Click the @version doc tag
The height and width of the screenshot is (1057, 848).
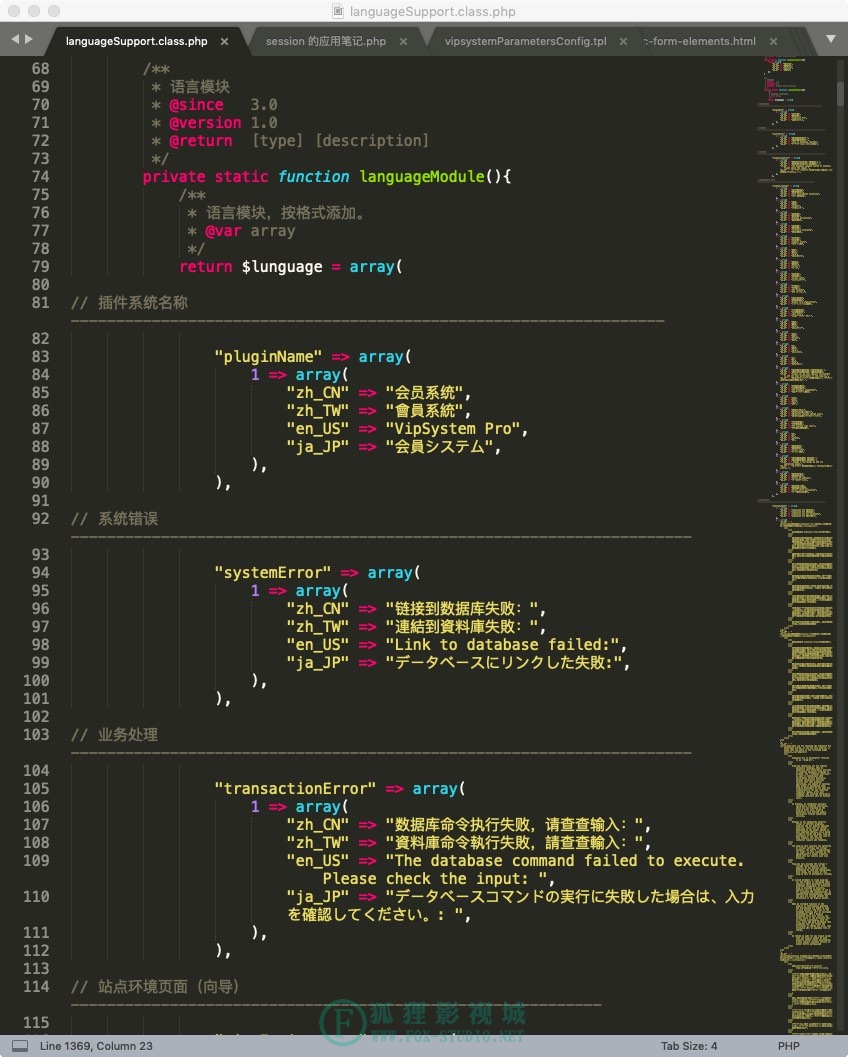[x=205, y=123]
